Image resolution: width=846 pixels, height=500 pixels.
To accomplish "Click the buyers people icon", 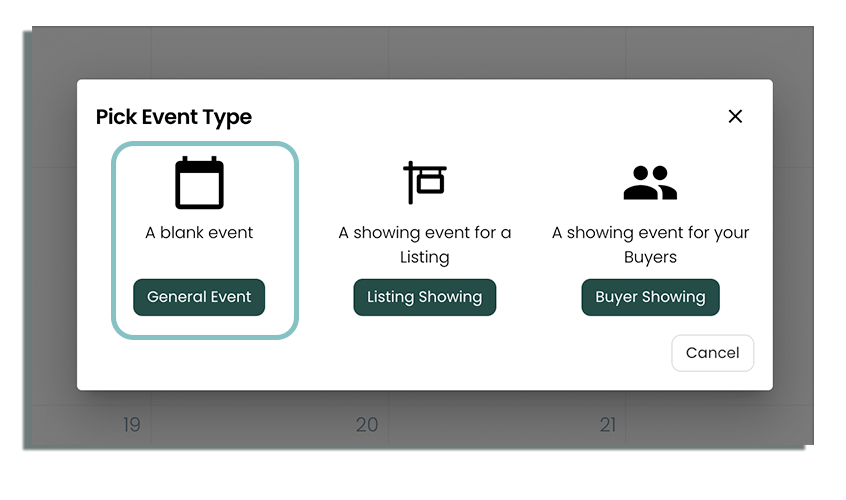I will click(650, 183).
